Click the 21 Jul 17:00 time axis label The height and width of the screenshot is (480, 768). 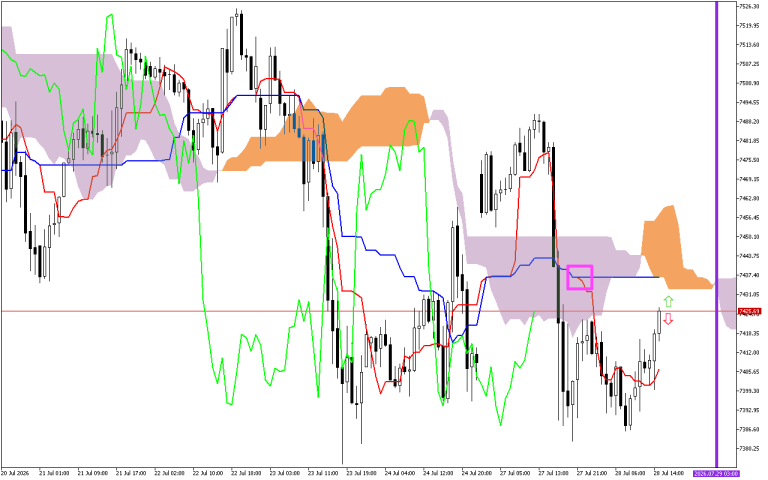(x=131, y=474)
